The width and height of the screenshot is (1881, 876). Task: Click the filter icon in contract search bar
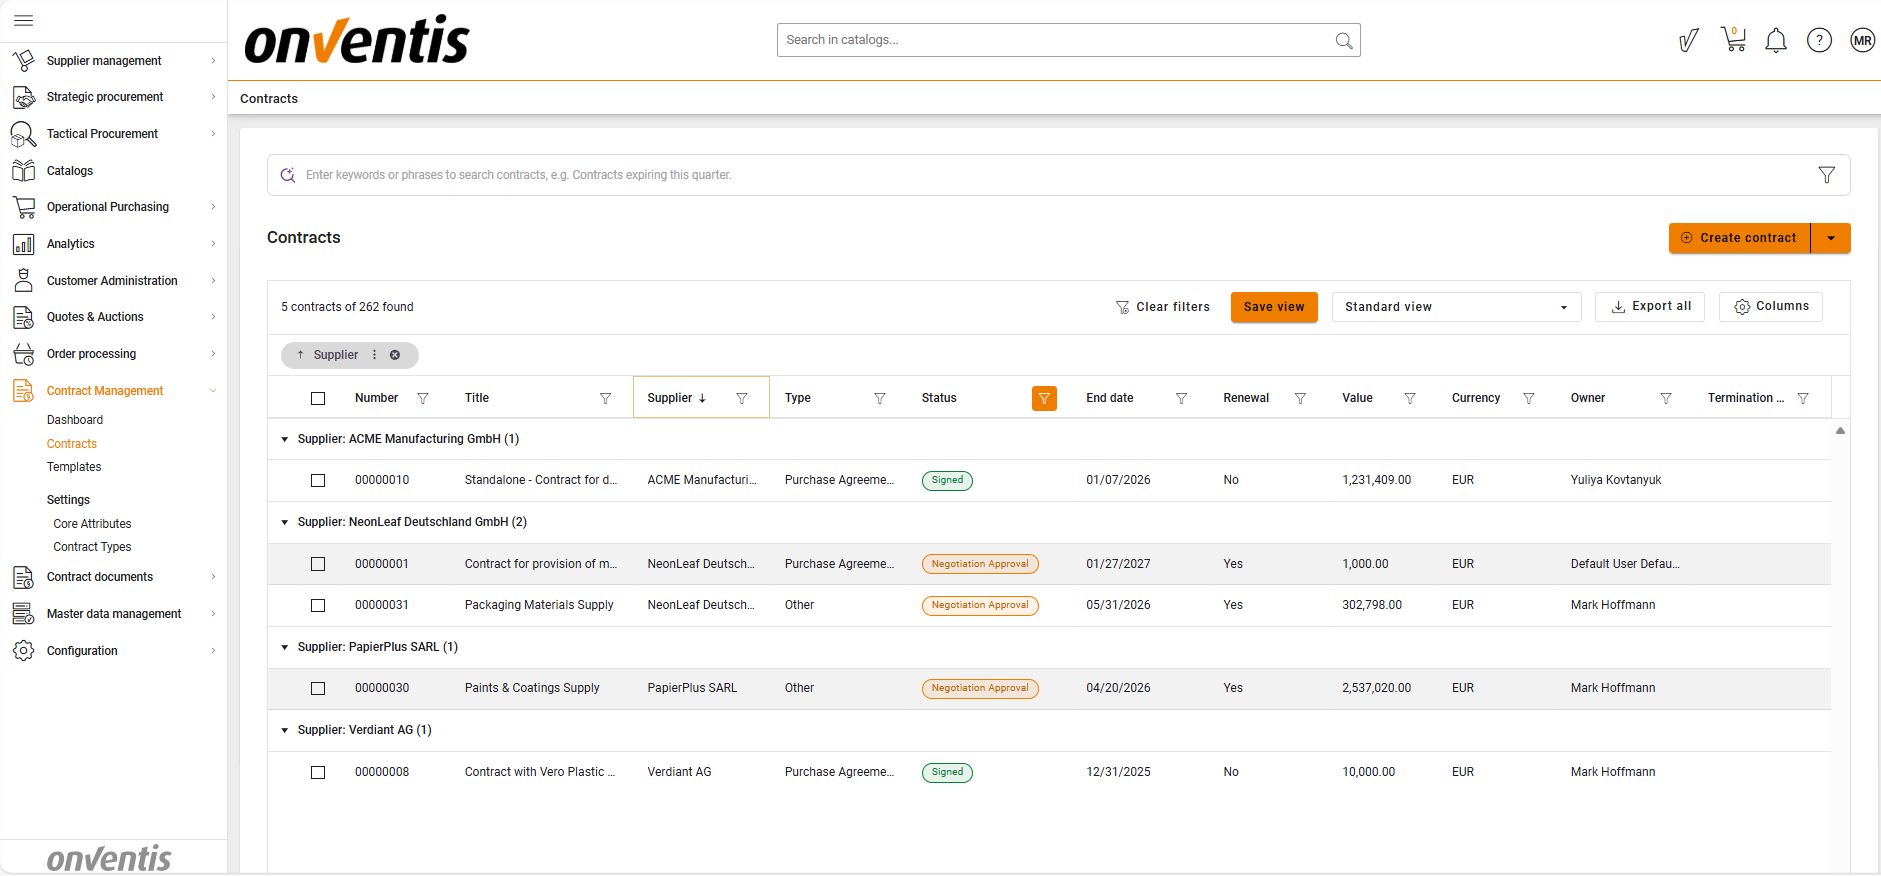1826,175
